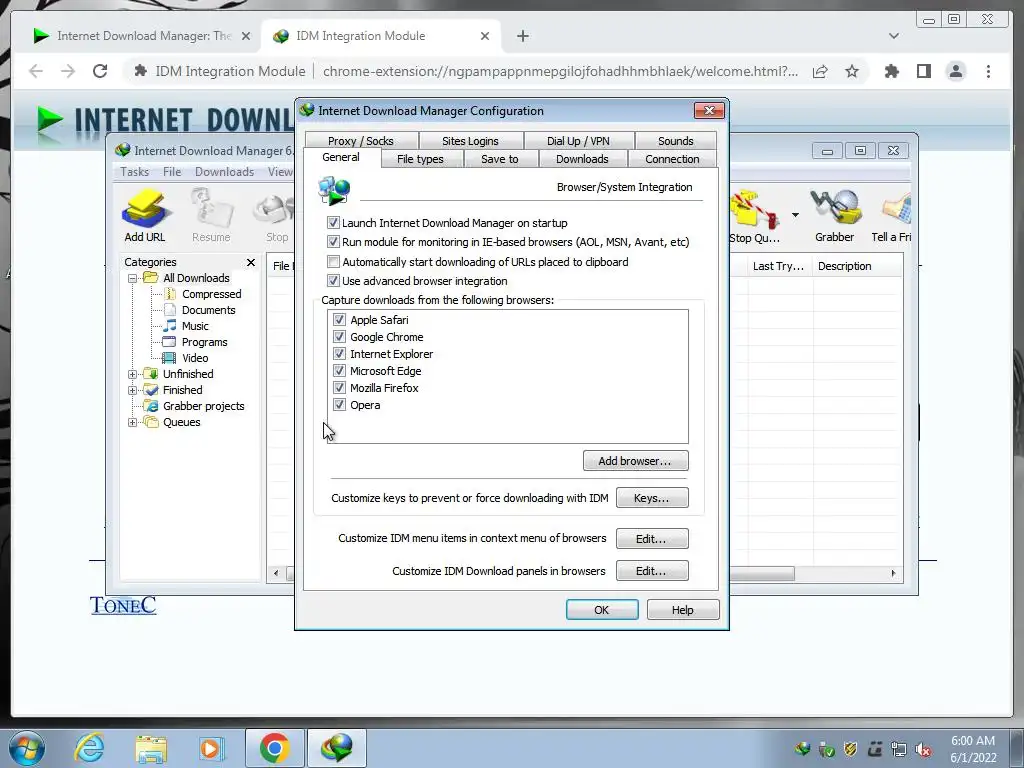This screenshot has height=768, width=1024.
Task: Switch to the File types tab
Action: (x=420, y=159)
